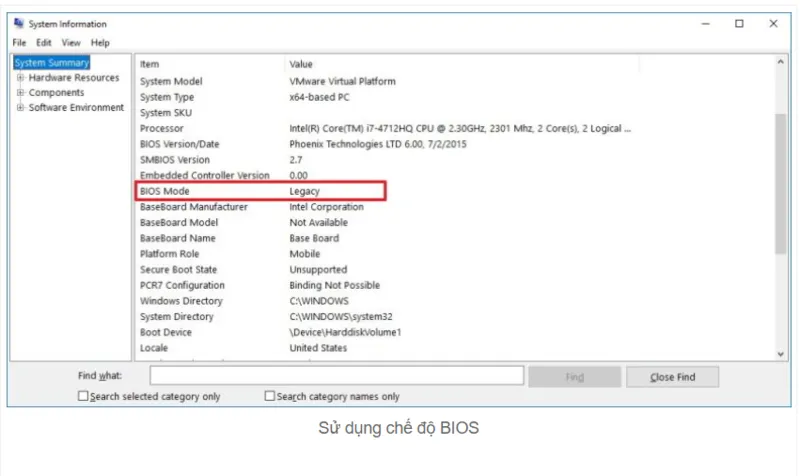Click the Intel Corporation value
800x476 pixels.
[327, 207]
